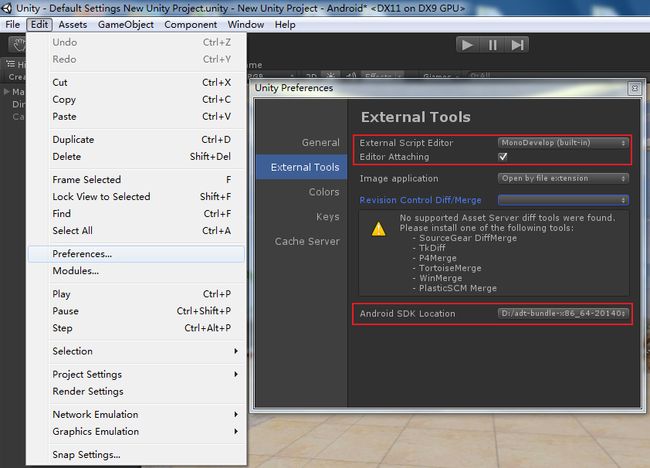Expand the Graphics Emulation submenu

(x=136, y=432)
